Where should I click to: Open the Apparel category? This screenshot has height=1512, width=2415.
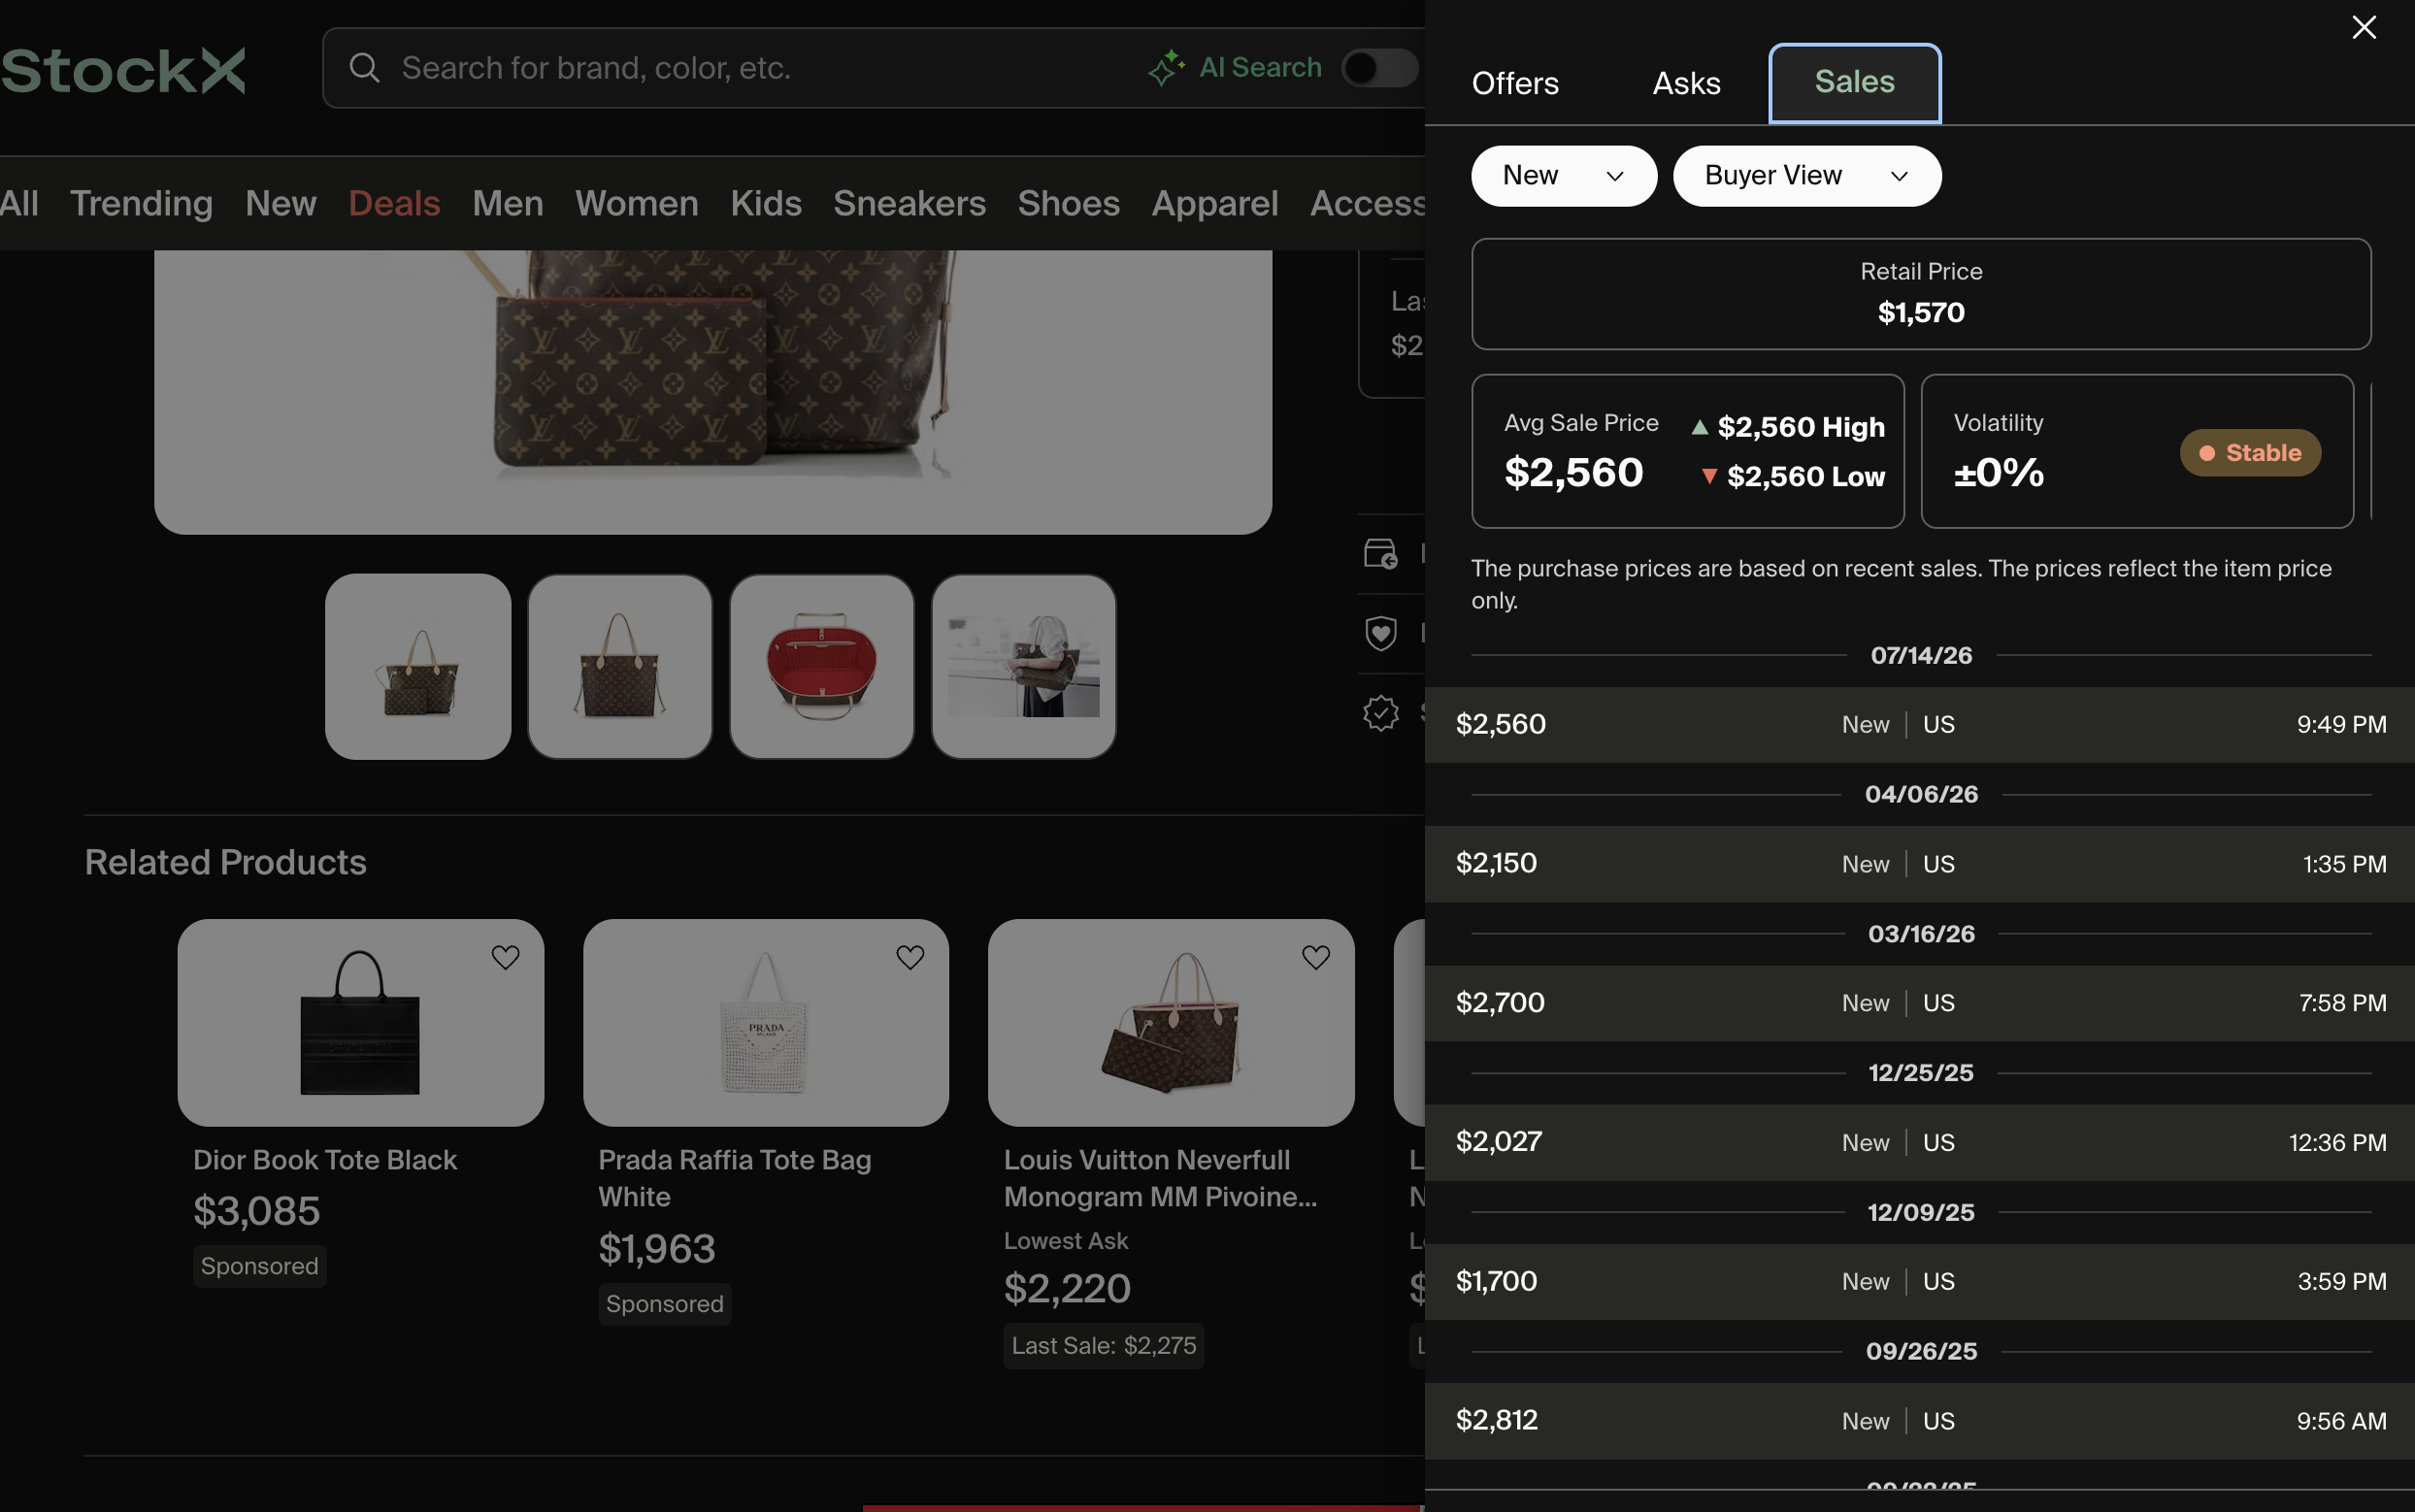click(x=1215, y=203)
